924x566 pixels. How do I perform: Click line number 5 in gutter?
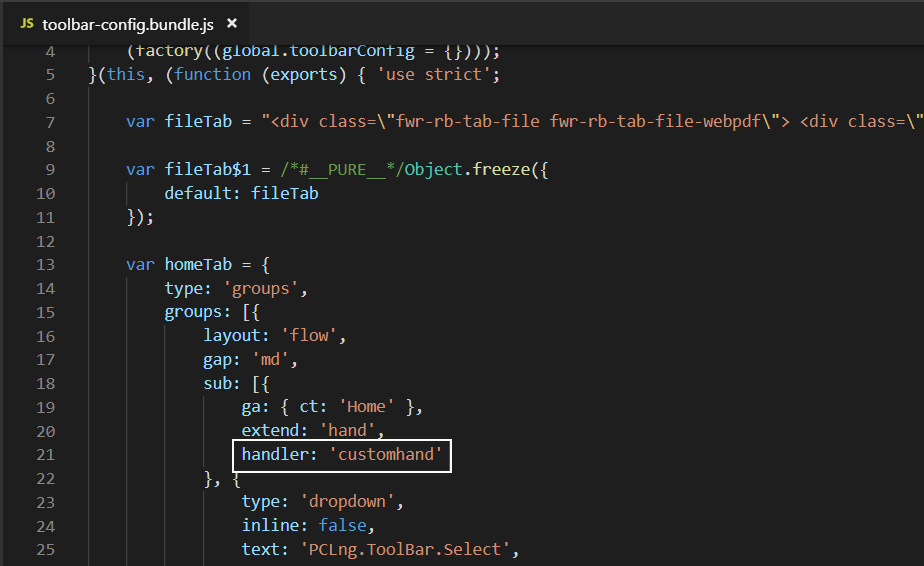coord(50,75)
